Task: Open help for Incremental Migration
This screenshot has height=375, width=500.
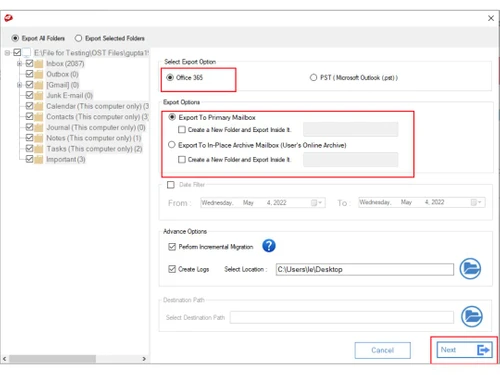Action: (269, 246)
